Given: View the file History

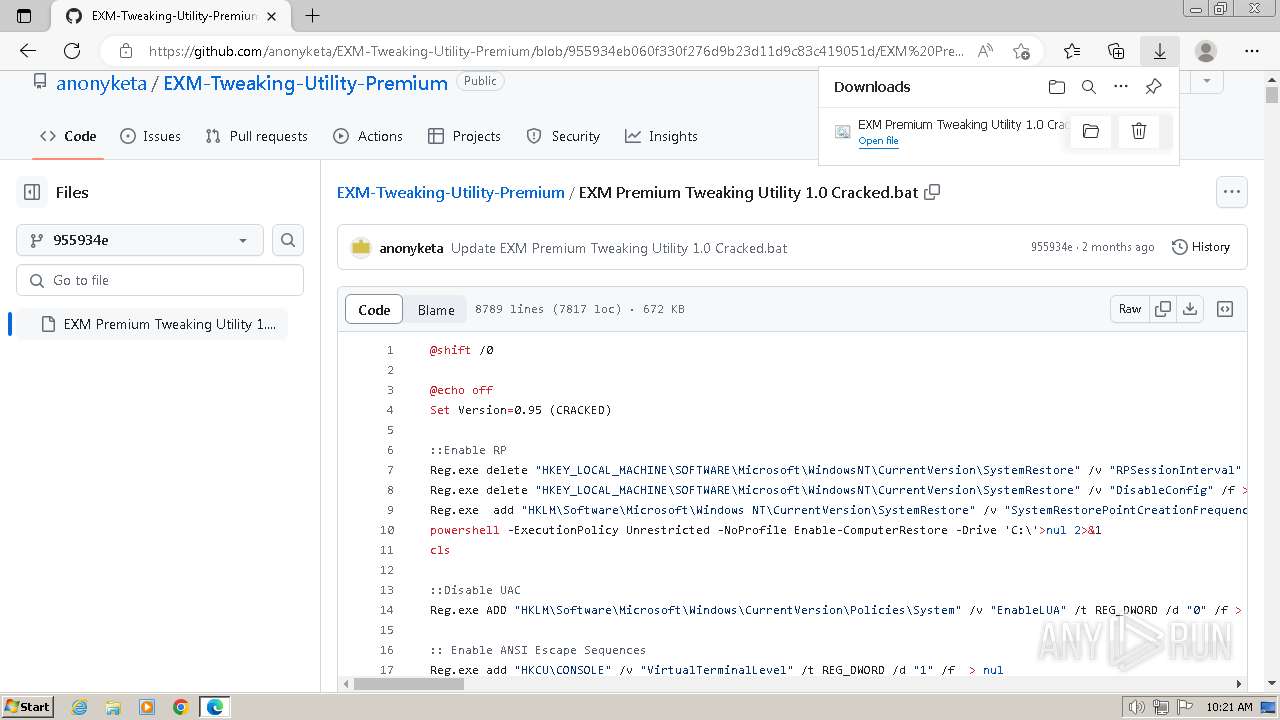Looking at the screenshot, I should [1201, 247].
